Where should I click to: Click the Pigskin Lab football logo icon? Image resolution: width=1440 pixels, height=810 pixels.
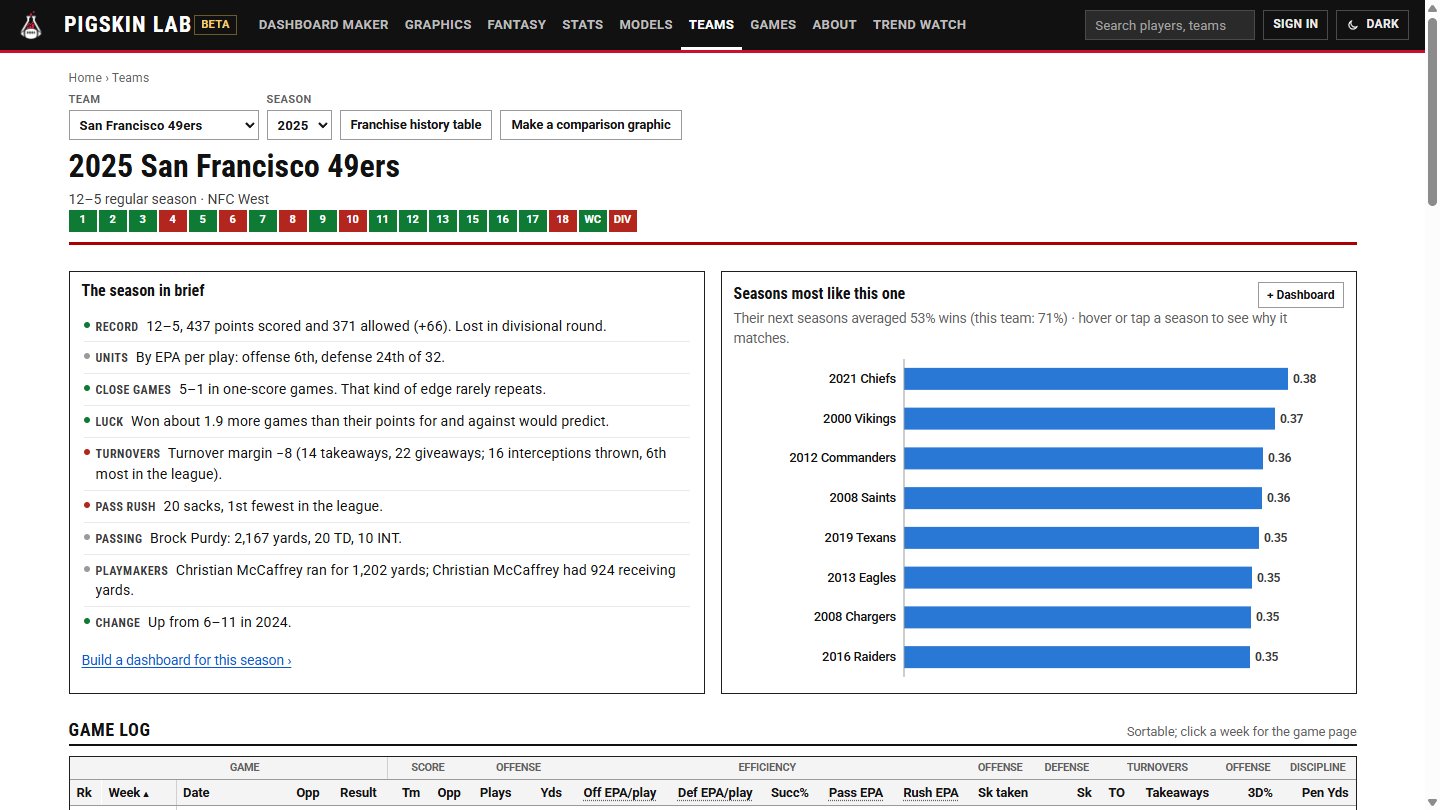(32, 25)
